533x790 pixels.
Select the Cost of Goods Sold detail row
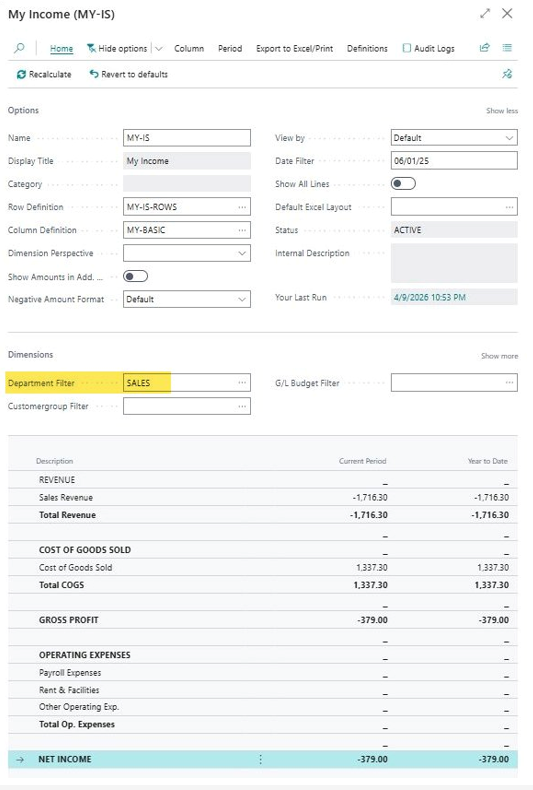(263, 567)
